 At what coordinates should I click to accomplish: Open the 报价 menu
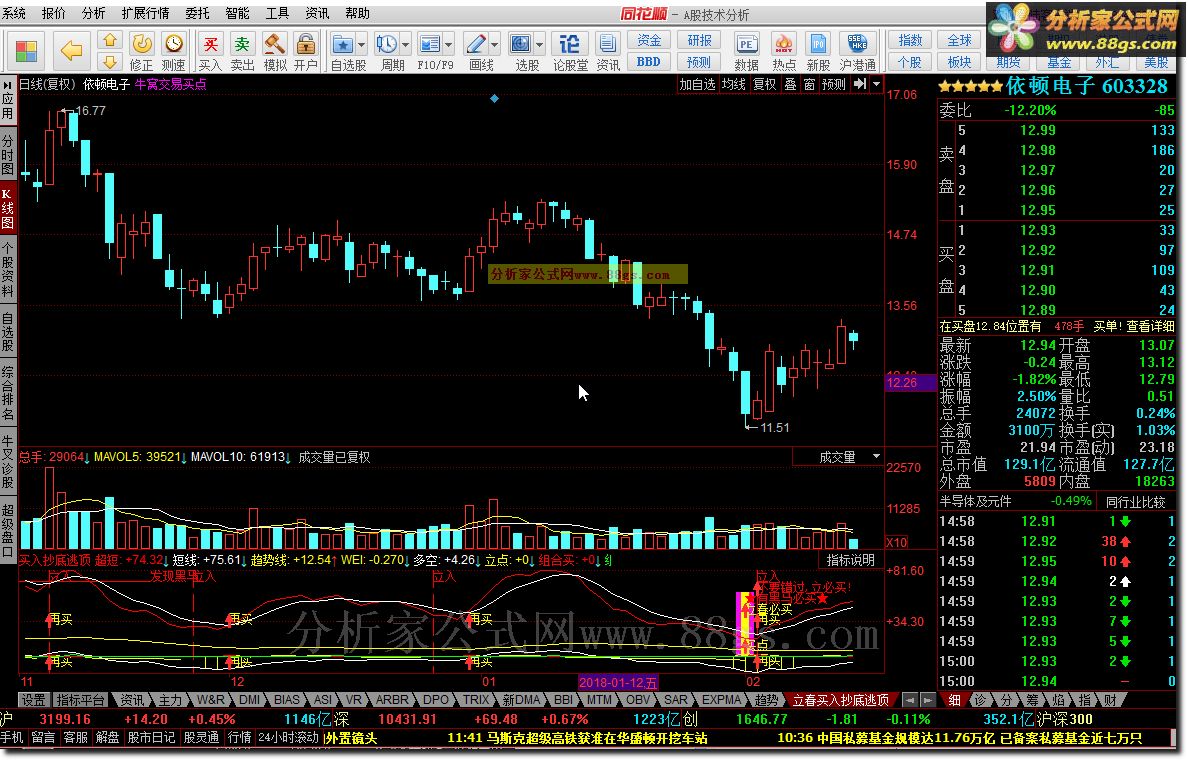click(x=54, y=13)
